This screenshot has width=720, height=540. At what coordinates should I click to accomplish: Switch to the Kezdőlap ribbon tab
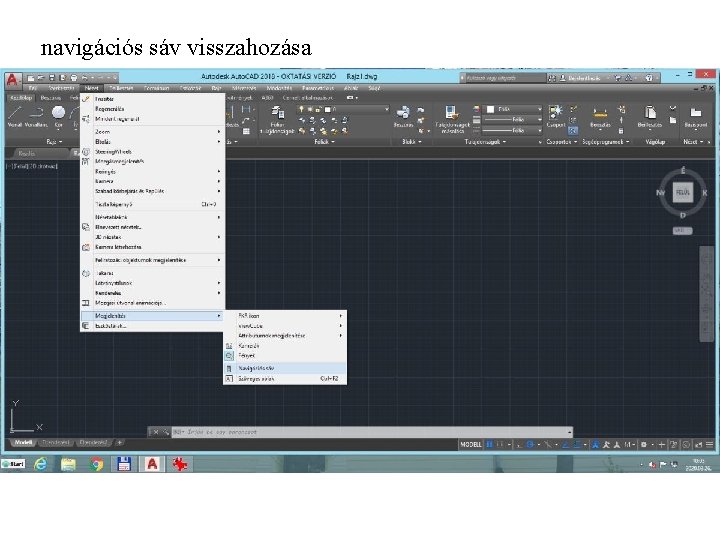[21, 98]
